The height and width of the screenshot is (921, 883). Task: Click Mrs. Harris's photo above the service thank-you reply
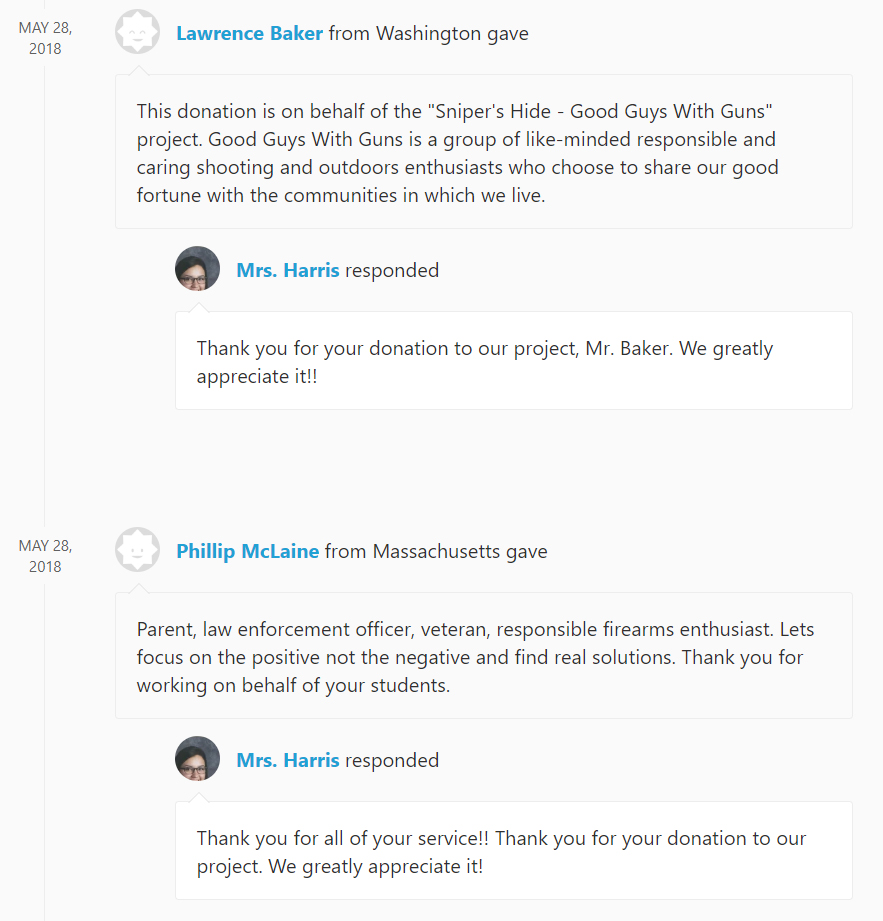[x=197, y=759]
